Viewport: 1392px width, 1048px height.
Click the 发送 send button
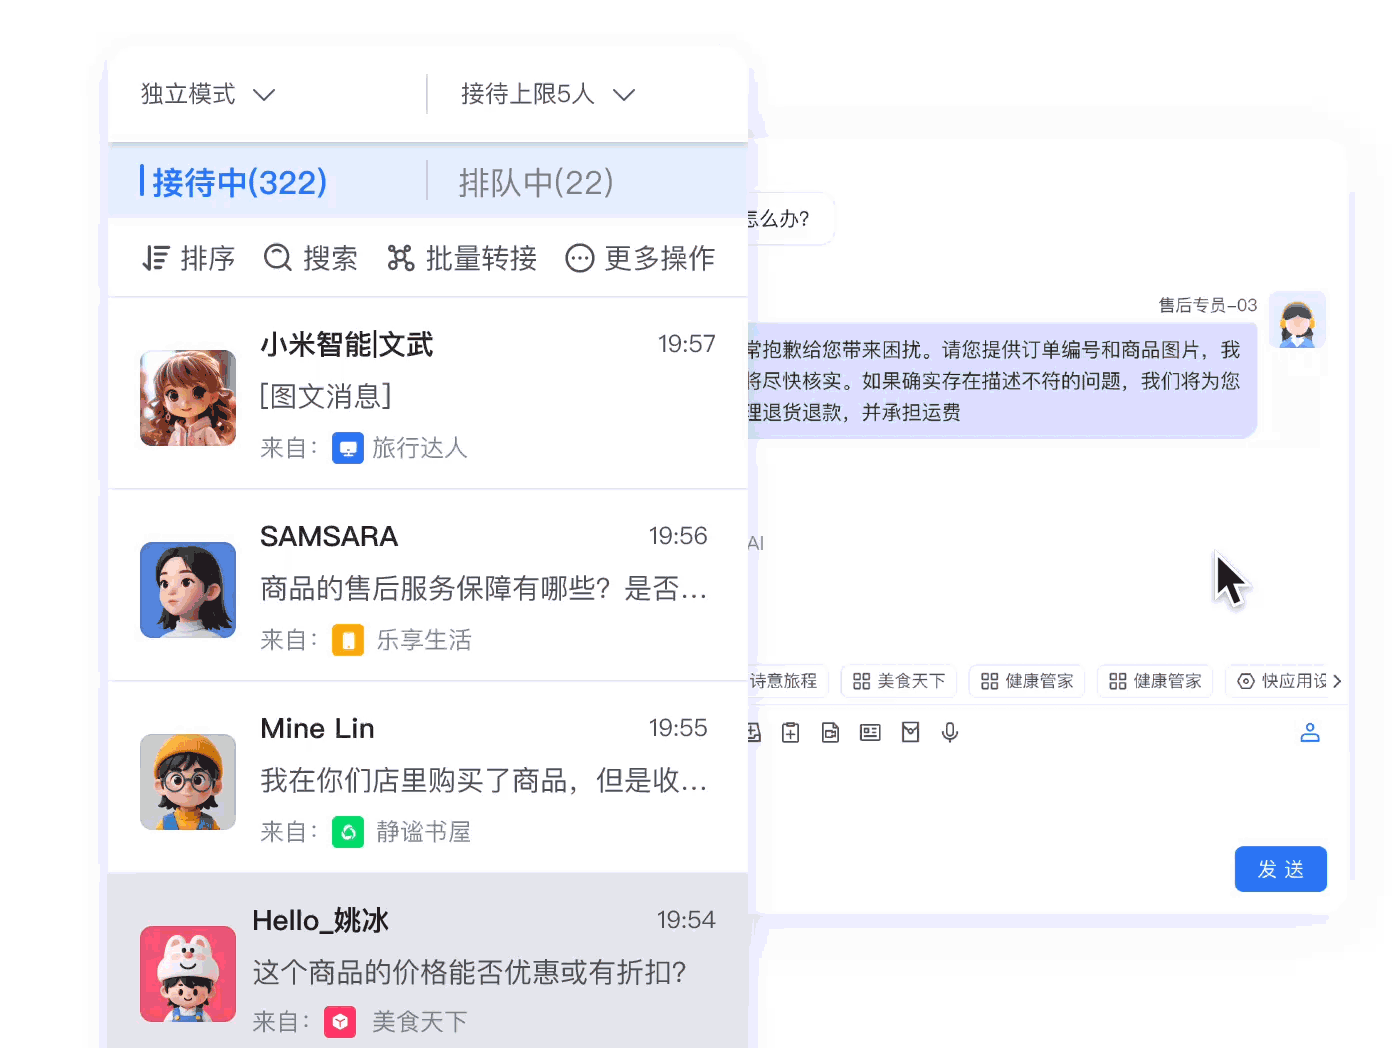pos(1281,869)
